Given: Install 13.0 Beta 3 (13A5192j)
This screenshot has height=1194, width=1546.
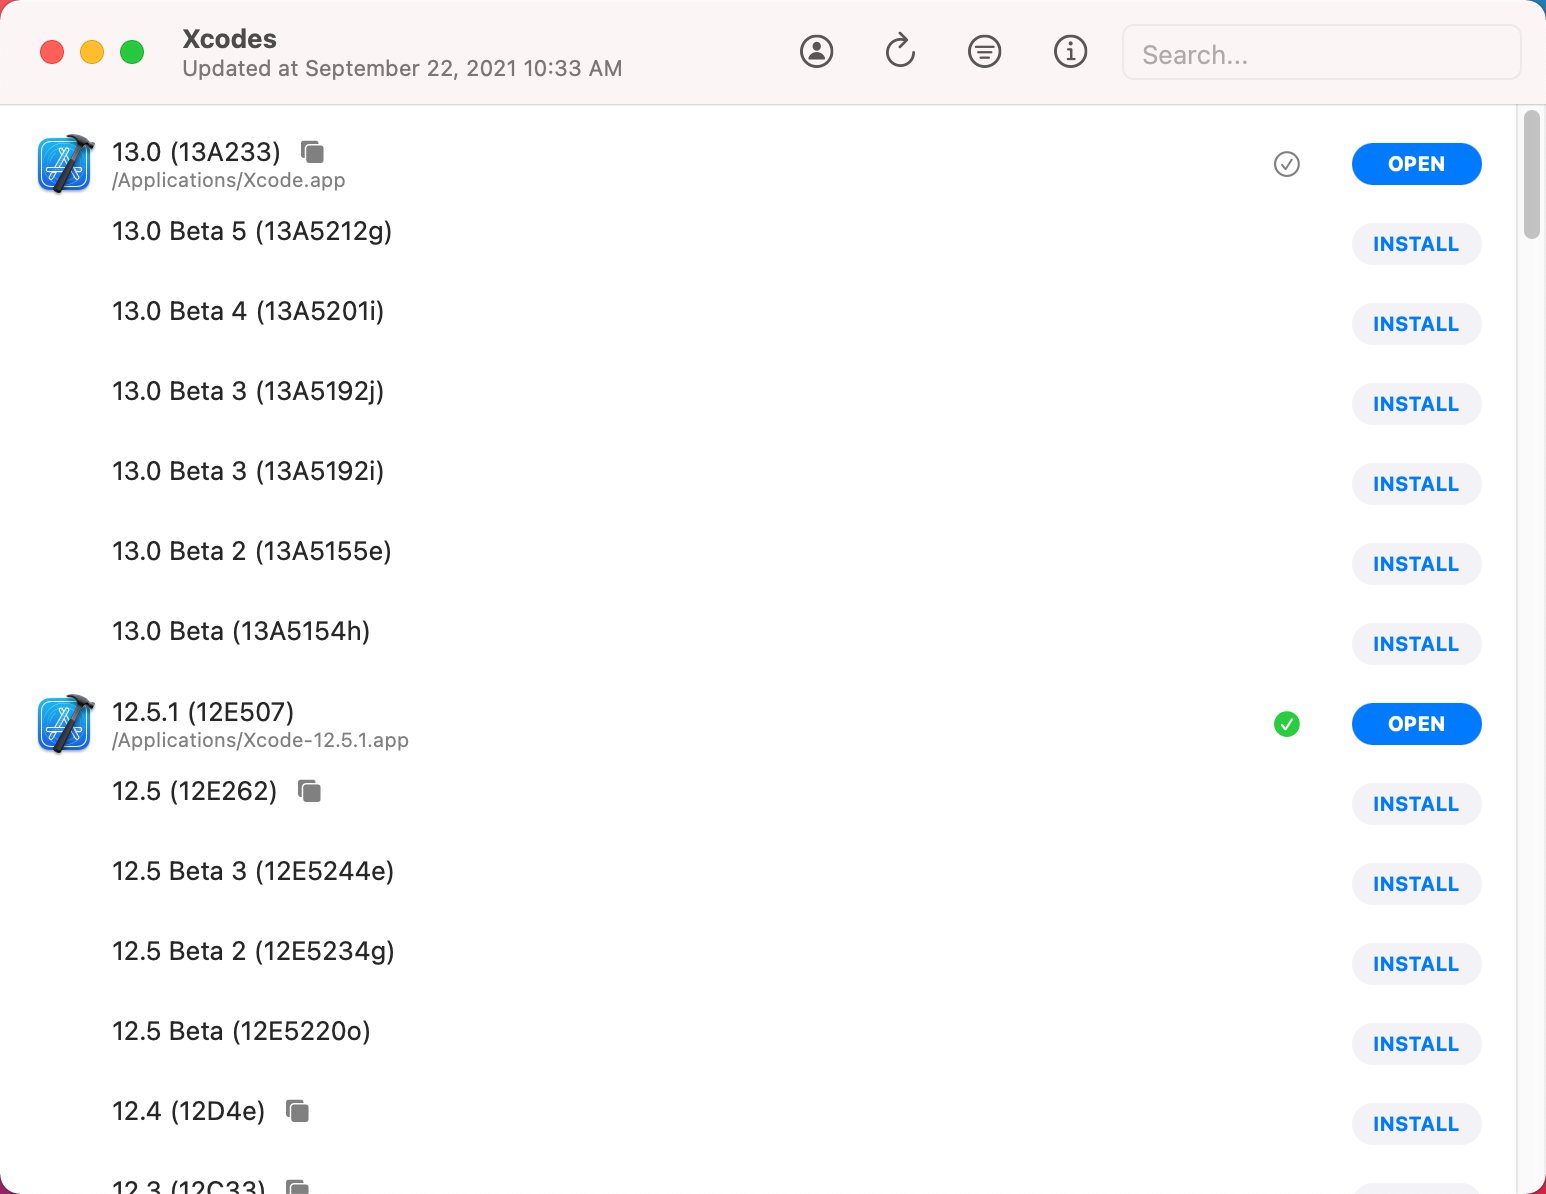Looking at the screenshot, I should pyautogui.click(x=1416, y=404).
